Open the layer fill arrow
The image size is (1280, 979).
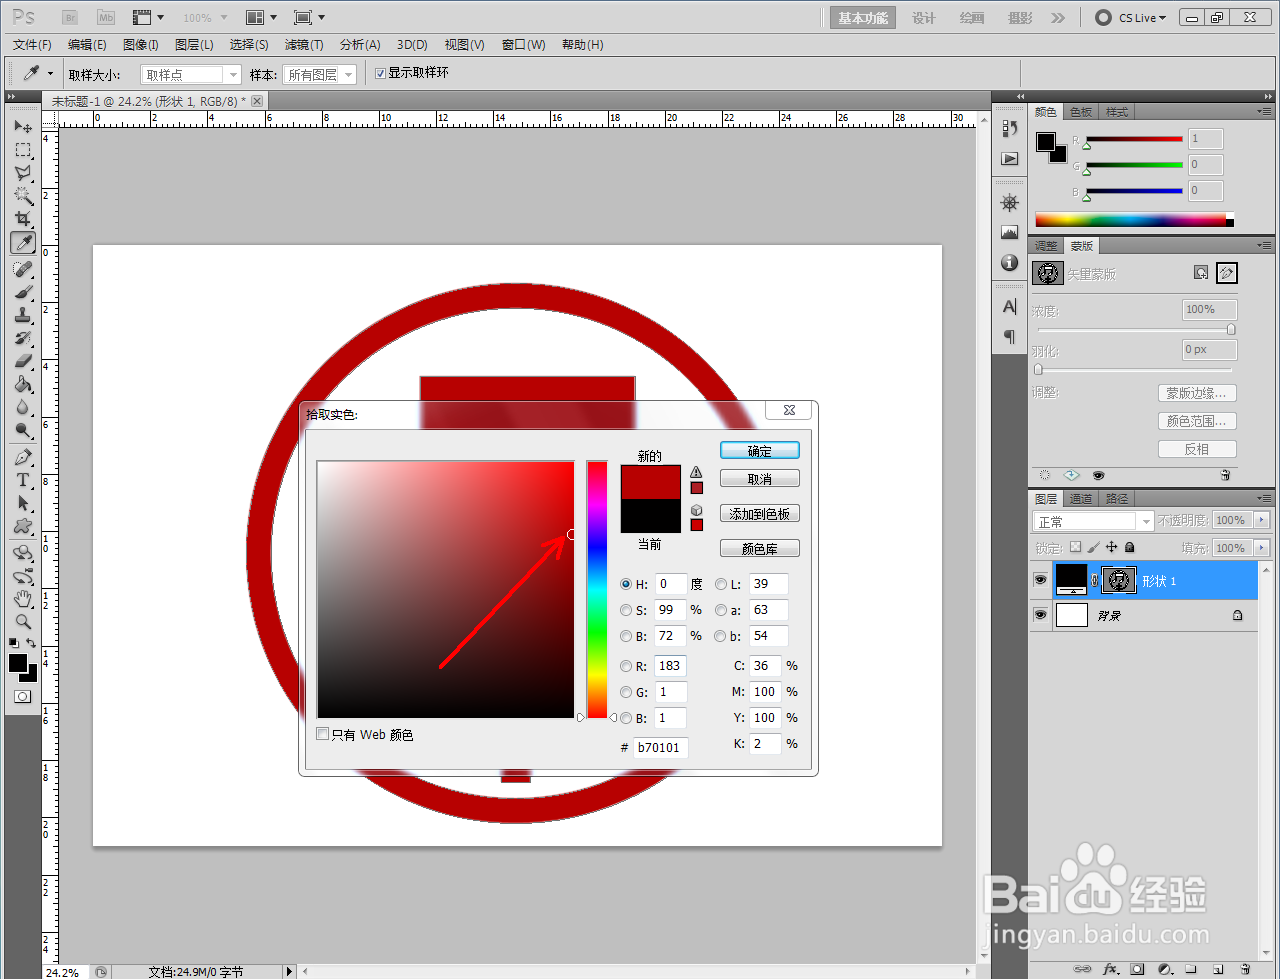1261,548
